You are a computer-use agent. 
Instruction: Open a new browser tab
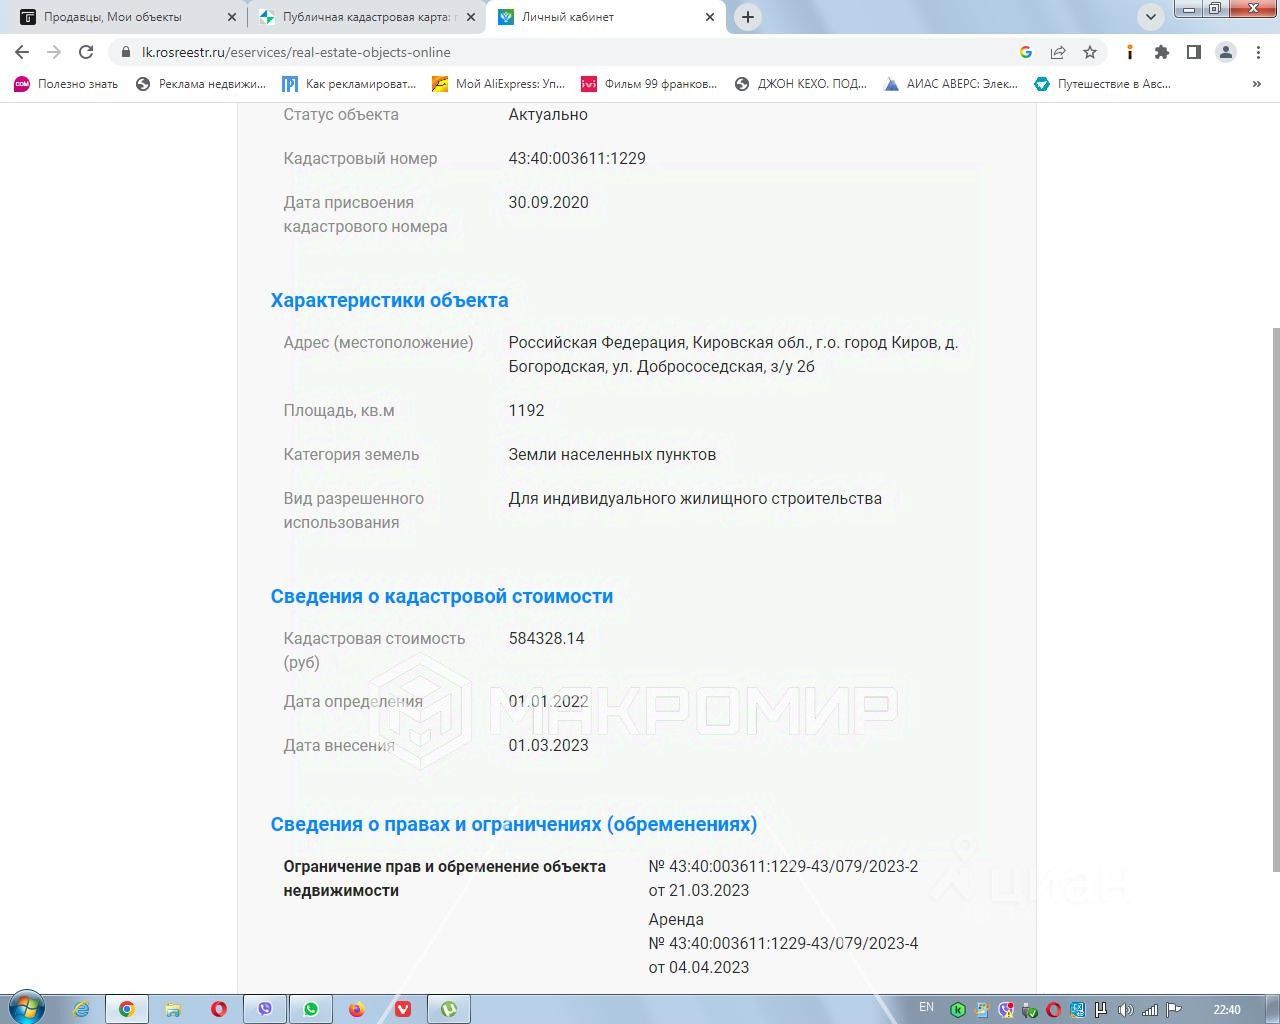coord(748,17)
